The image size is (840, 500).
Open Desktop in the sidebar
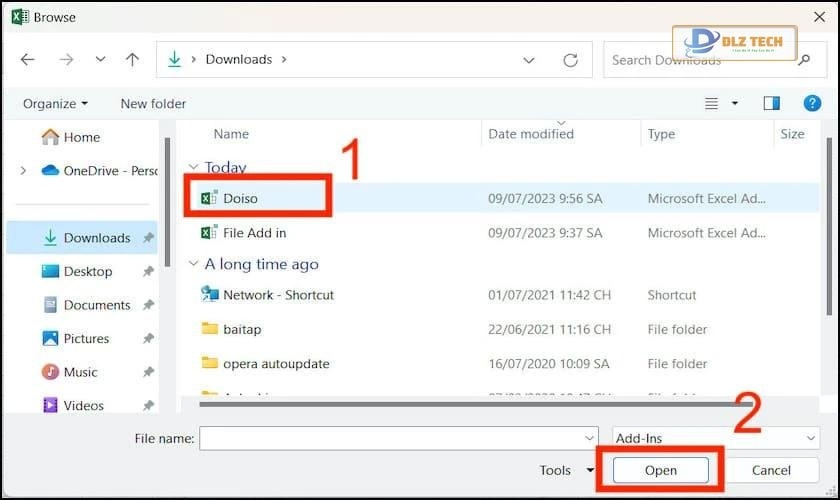pyautogui.click(x=88, y=271)
